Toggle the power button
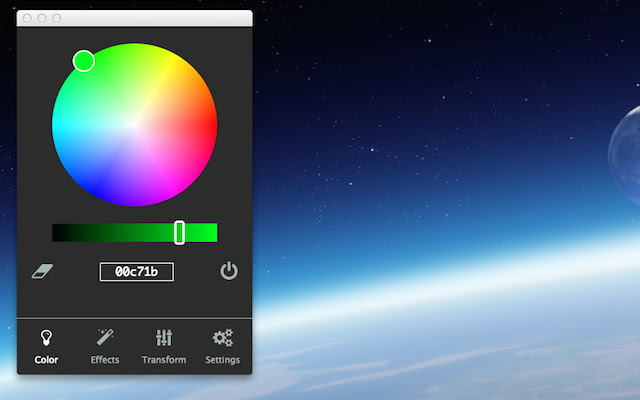This screenshot has width=640, height=400. (x=229, y=271)
